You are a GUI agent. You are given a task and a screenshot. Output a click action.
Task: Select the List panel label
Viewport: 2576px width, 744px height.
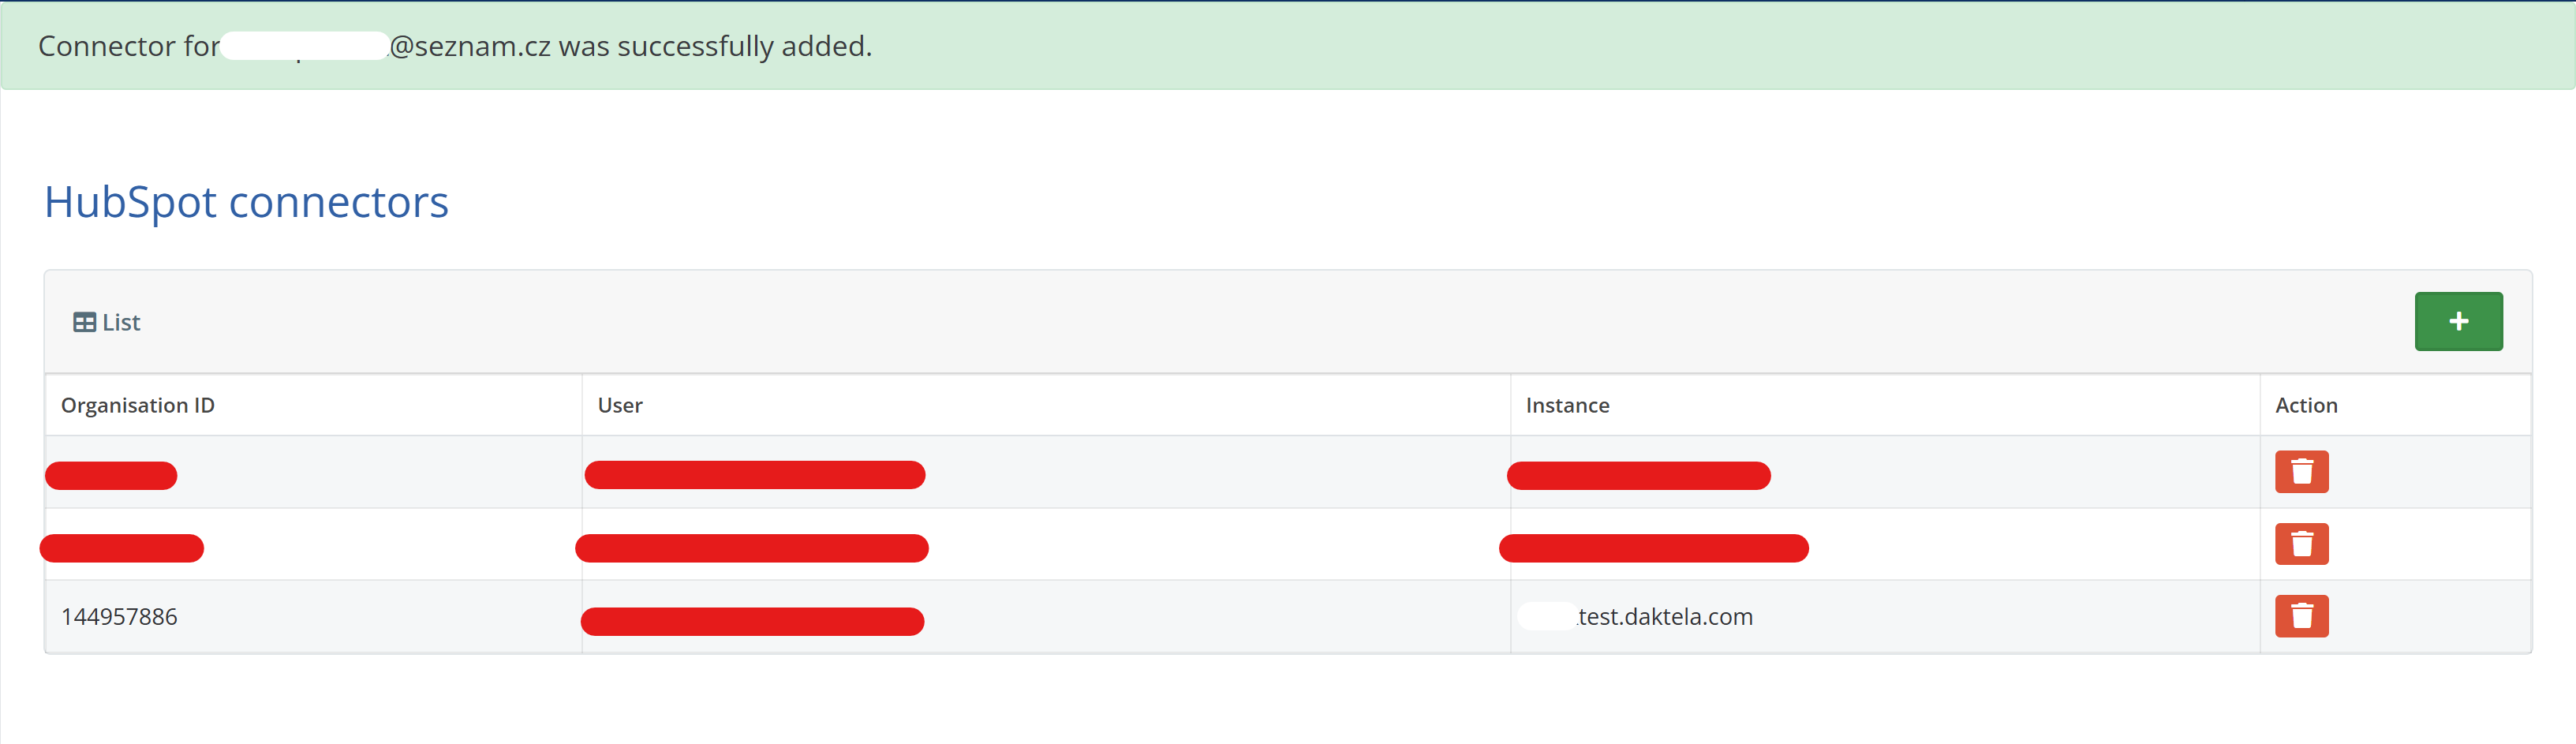[121, 322]
